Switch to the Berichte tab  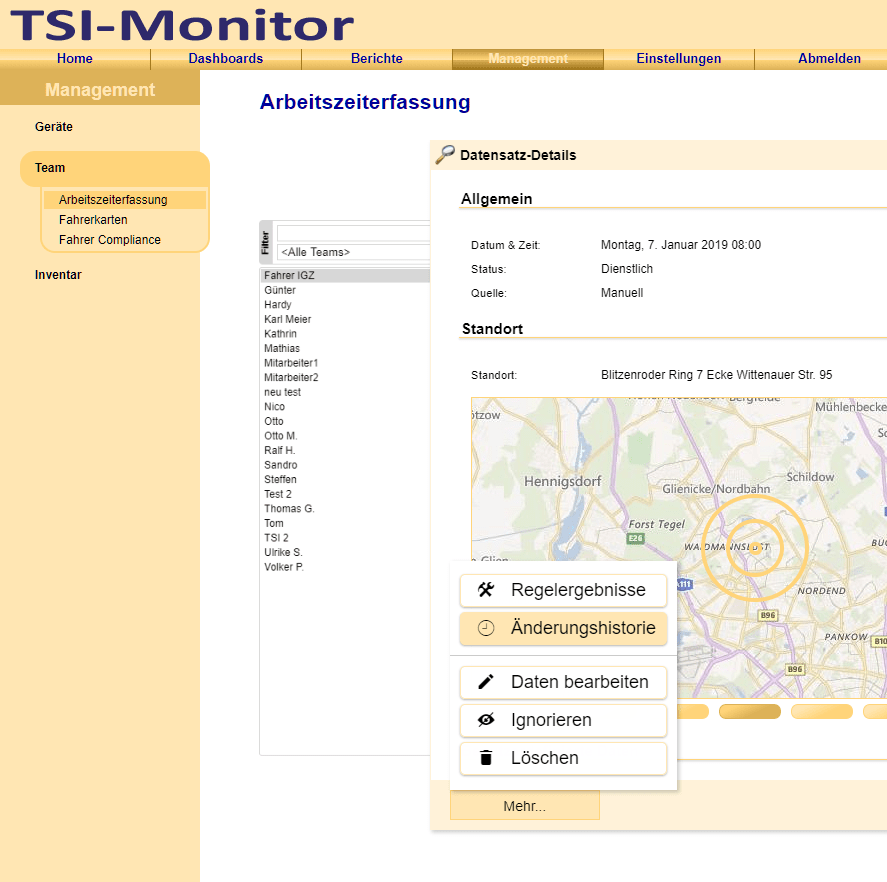[x=377, y=59]
